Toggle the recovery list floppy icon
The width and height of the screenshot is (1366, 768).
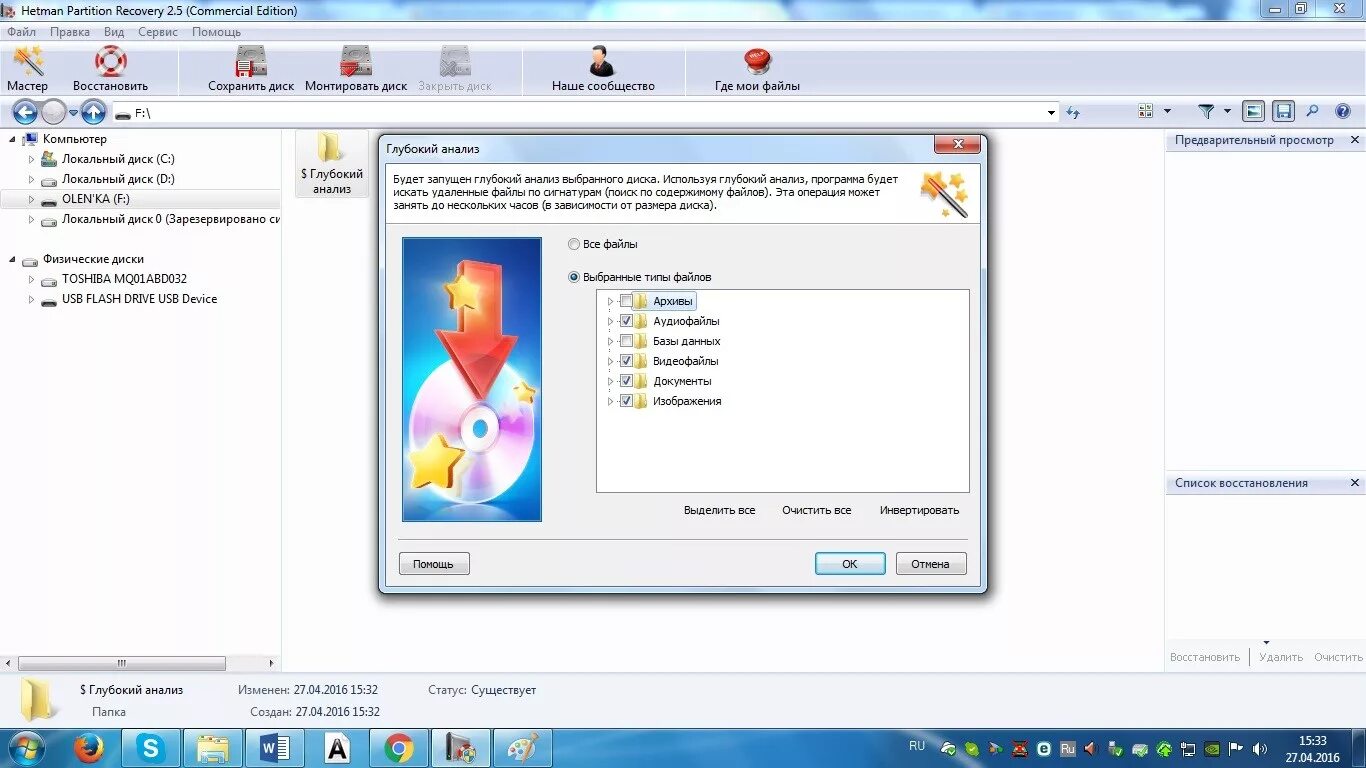1284,112
